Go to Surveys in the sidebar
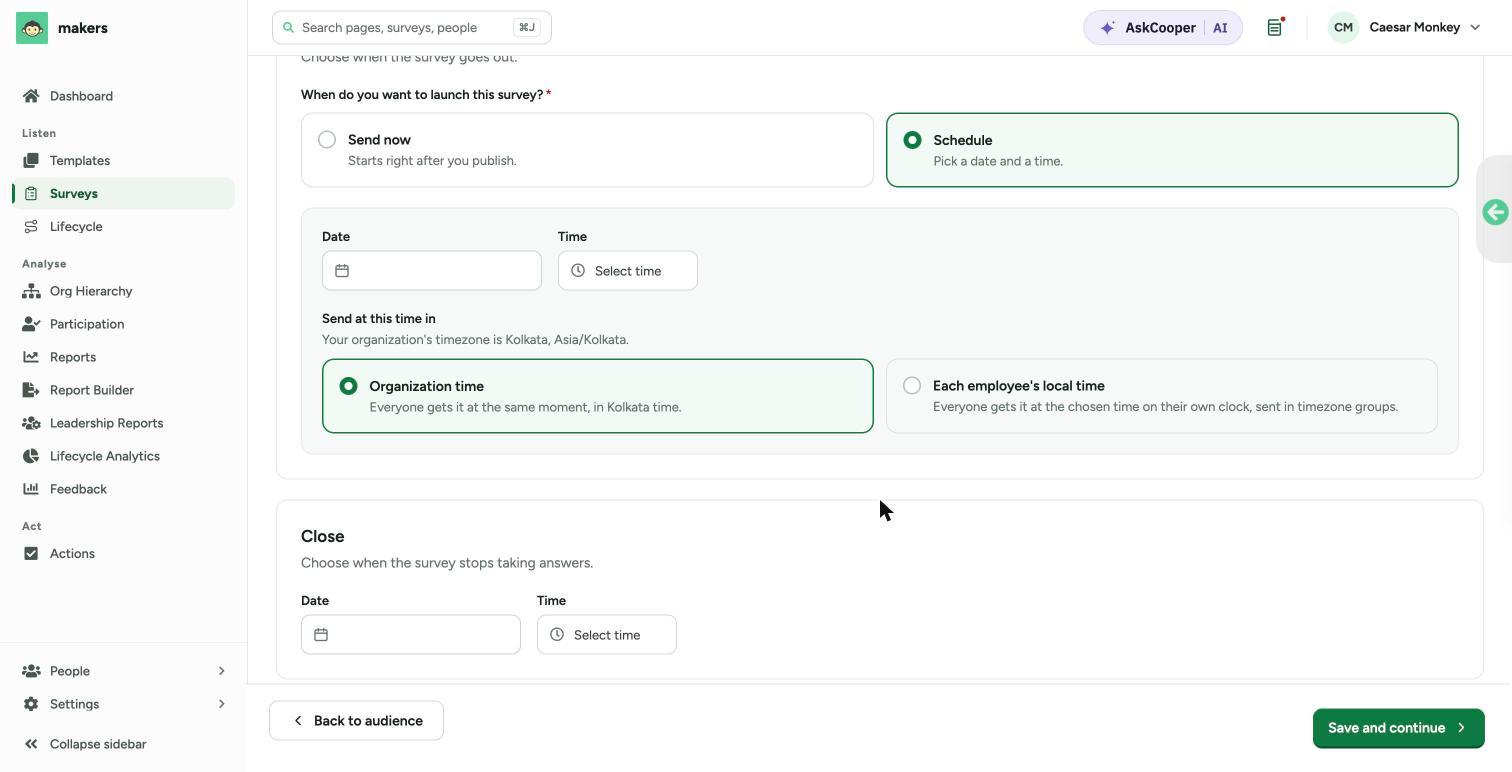The height and width of the screenshot is (772, 1512). (x=124, y=193)
